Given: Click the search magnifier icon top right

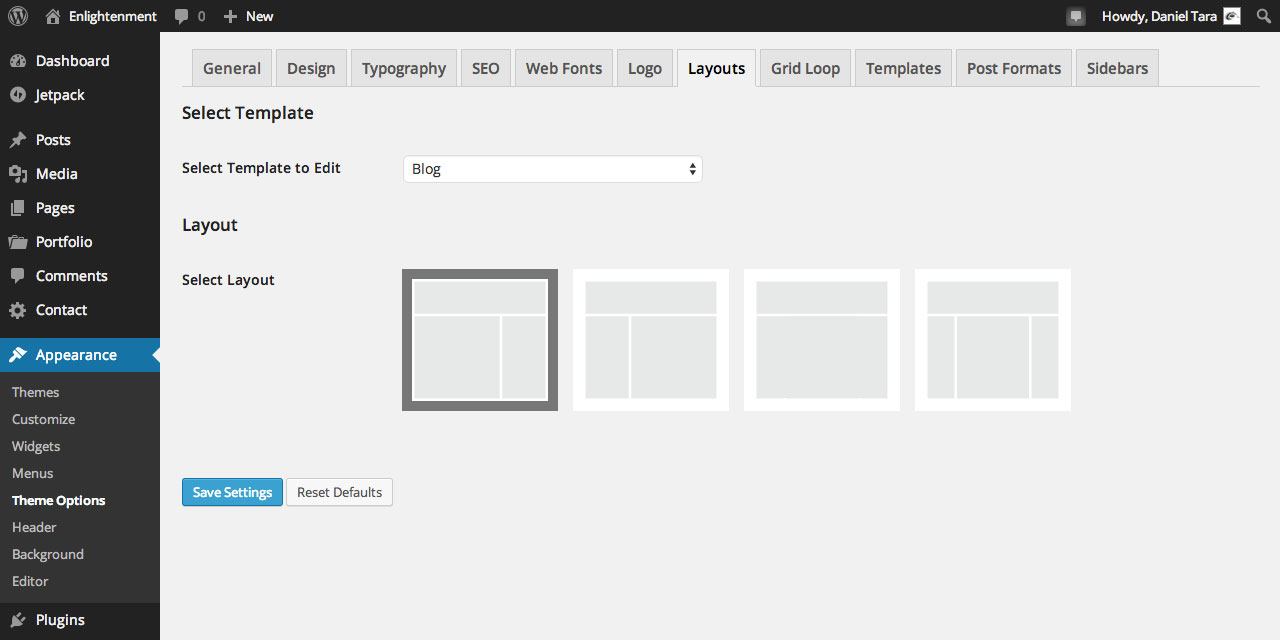Looking at the screenshot, I should coord(1263,16).
